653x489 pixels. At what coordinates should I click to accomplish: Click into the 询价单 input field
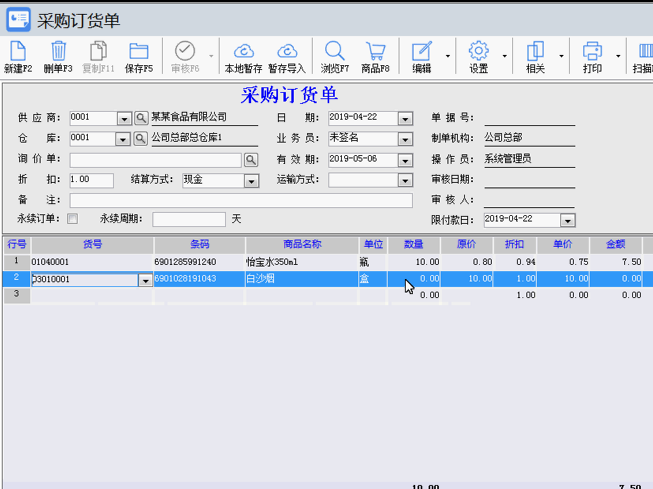tap(156, 160)
